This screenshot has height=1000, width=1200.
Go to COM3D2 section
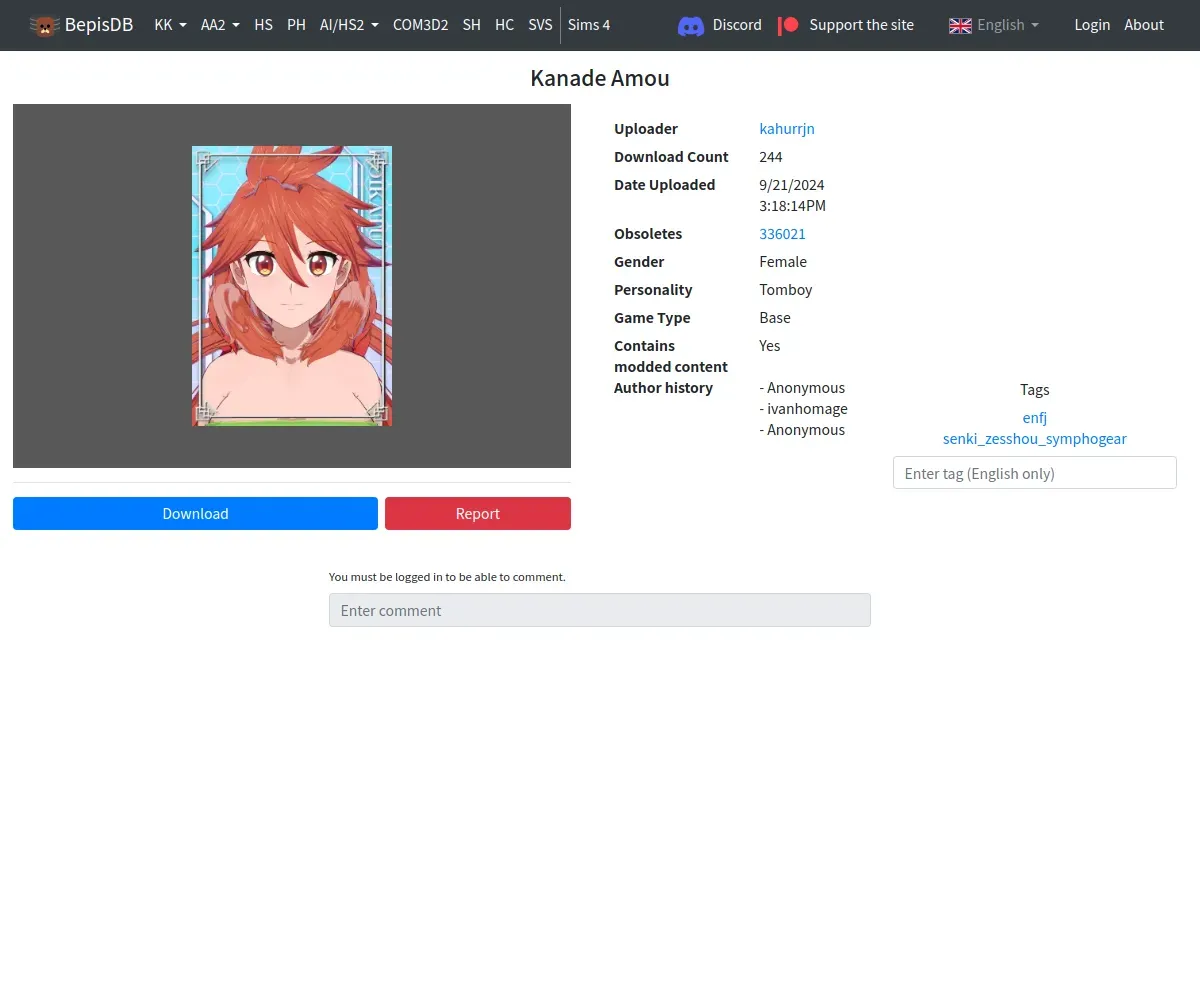420,25
